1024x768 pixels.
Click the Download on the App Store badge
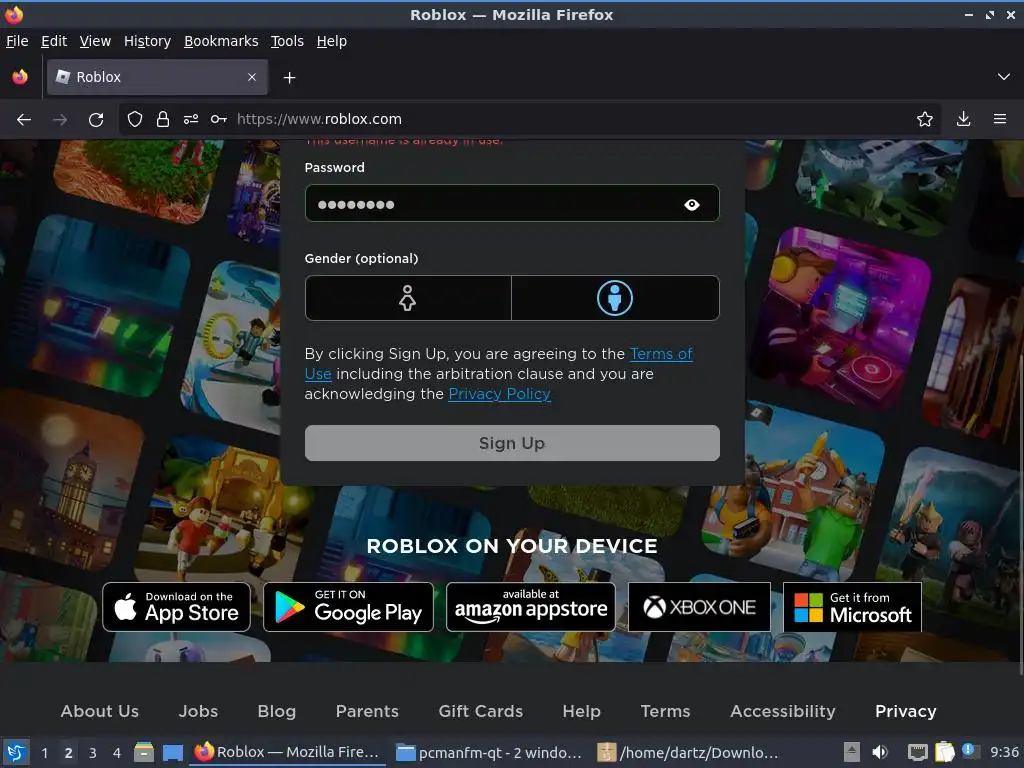coord(176,607)
